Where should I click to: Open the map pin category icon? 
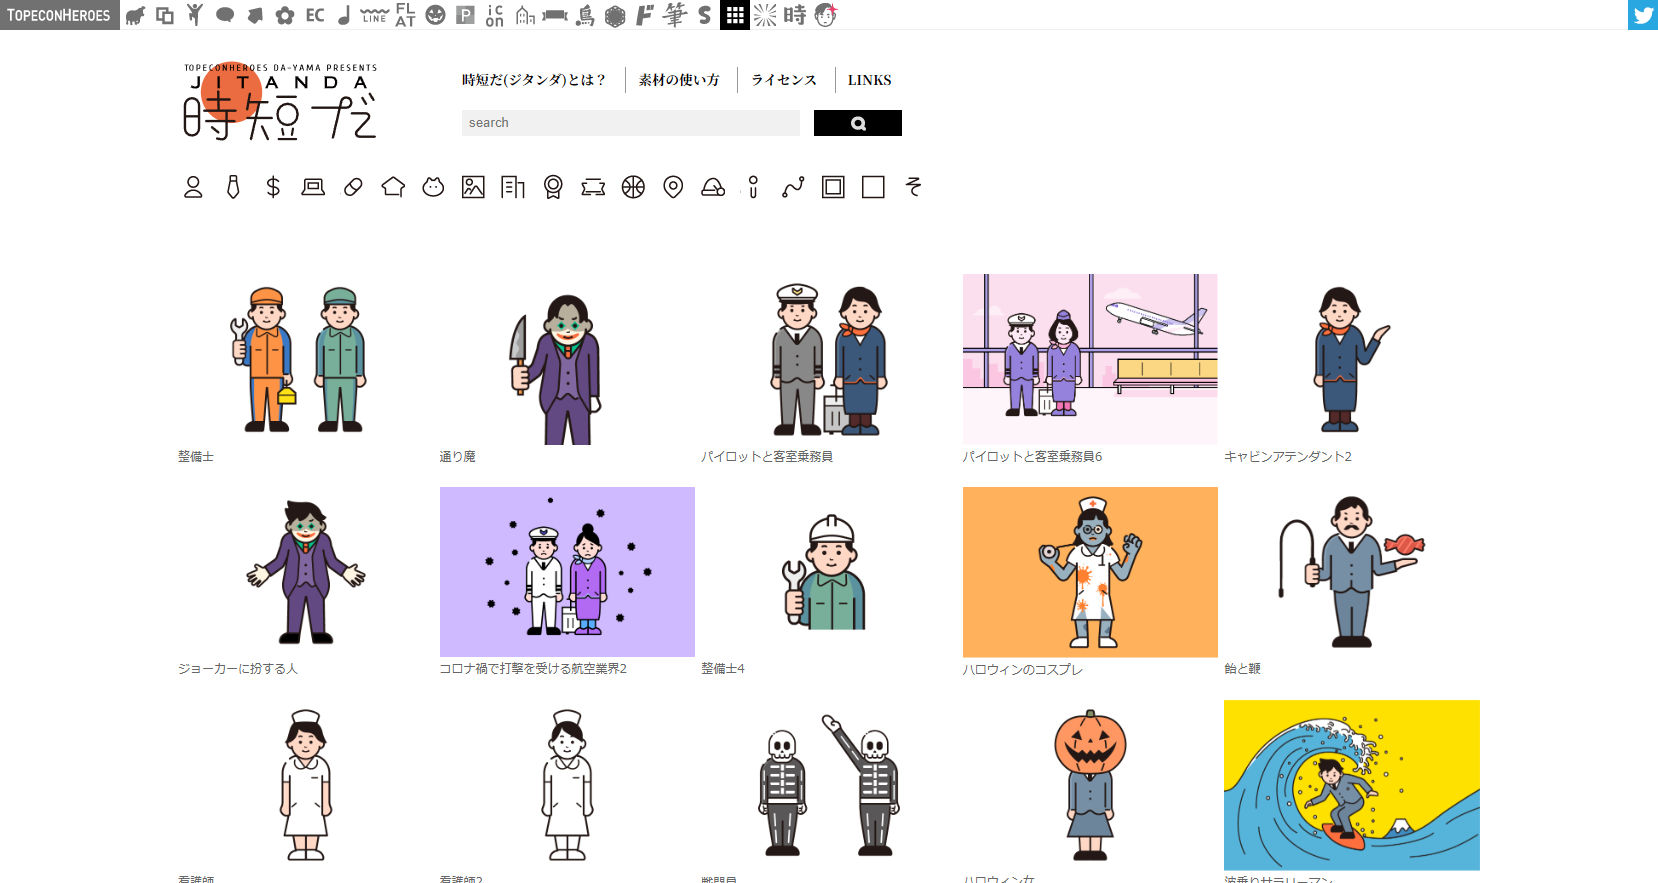coord(673,187)
